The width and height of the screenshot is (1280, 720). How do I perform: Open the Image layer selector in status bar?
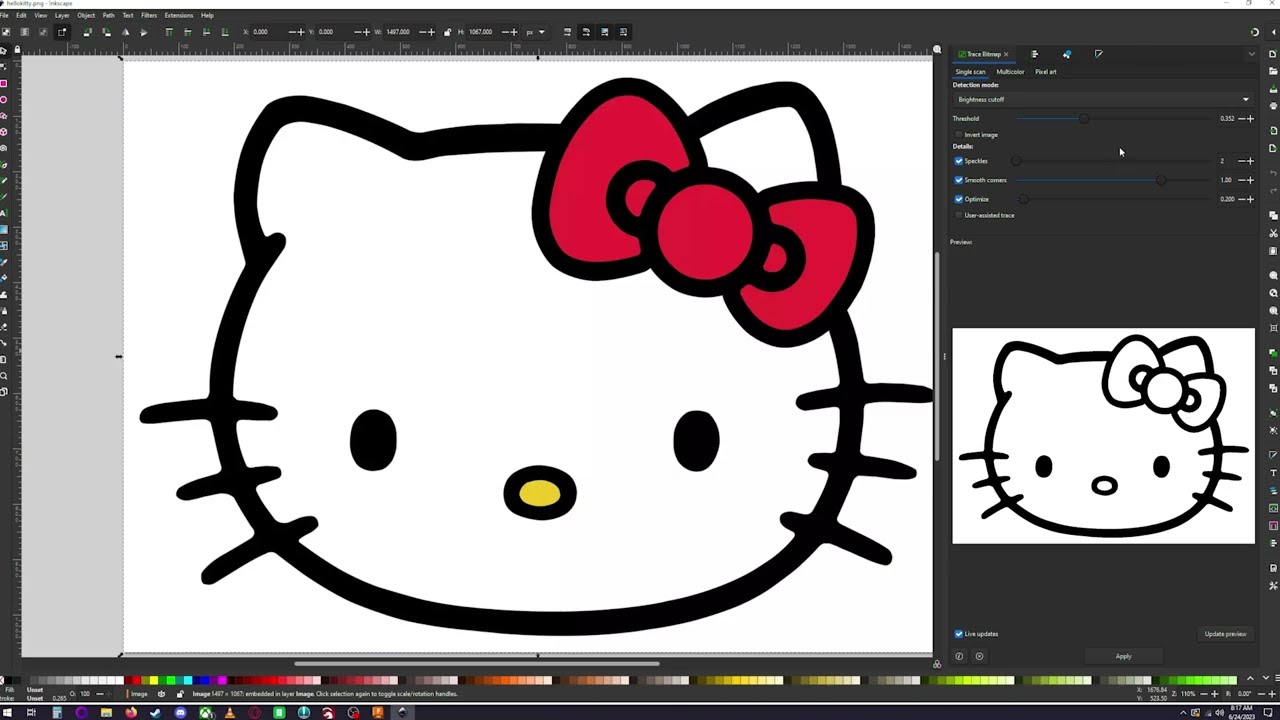(x=138, y=694)
